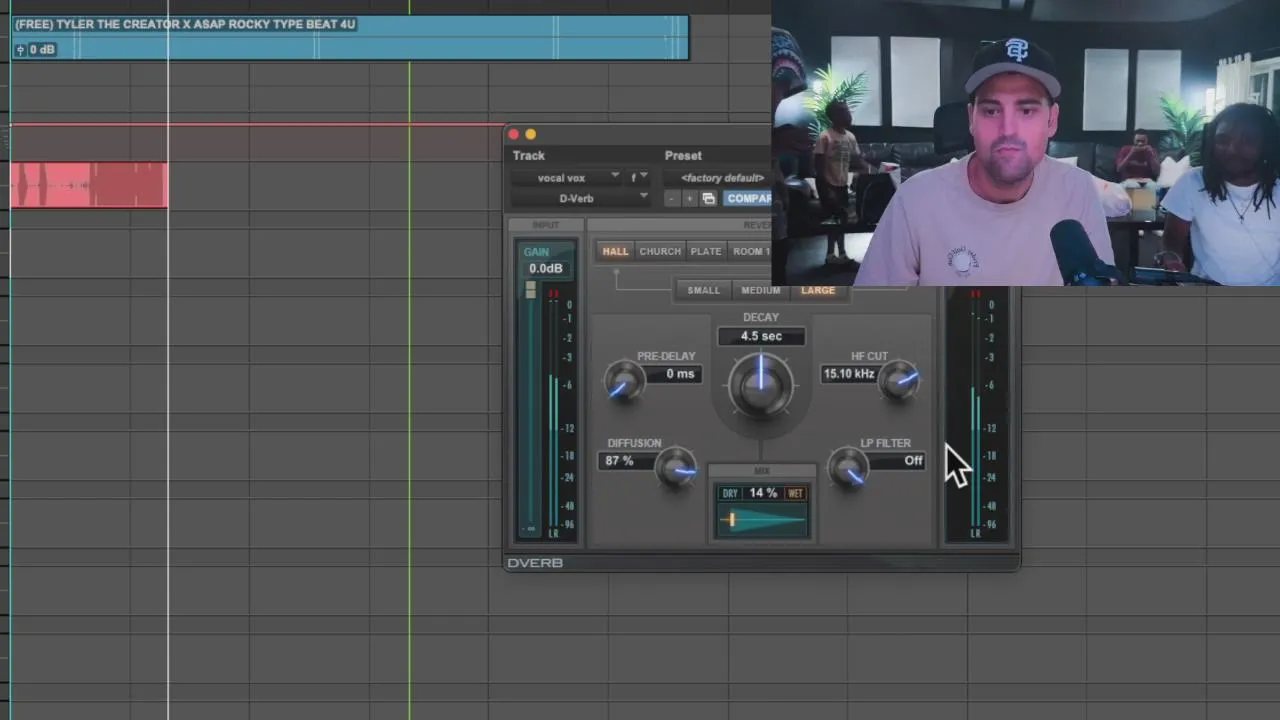Set reverb size to MEDIUM

(x=760, y=290)
